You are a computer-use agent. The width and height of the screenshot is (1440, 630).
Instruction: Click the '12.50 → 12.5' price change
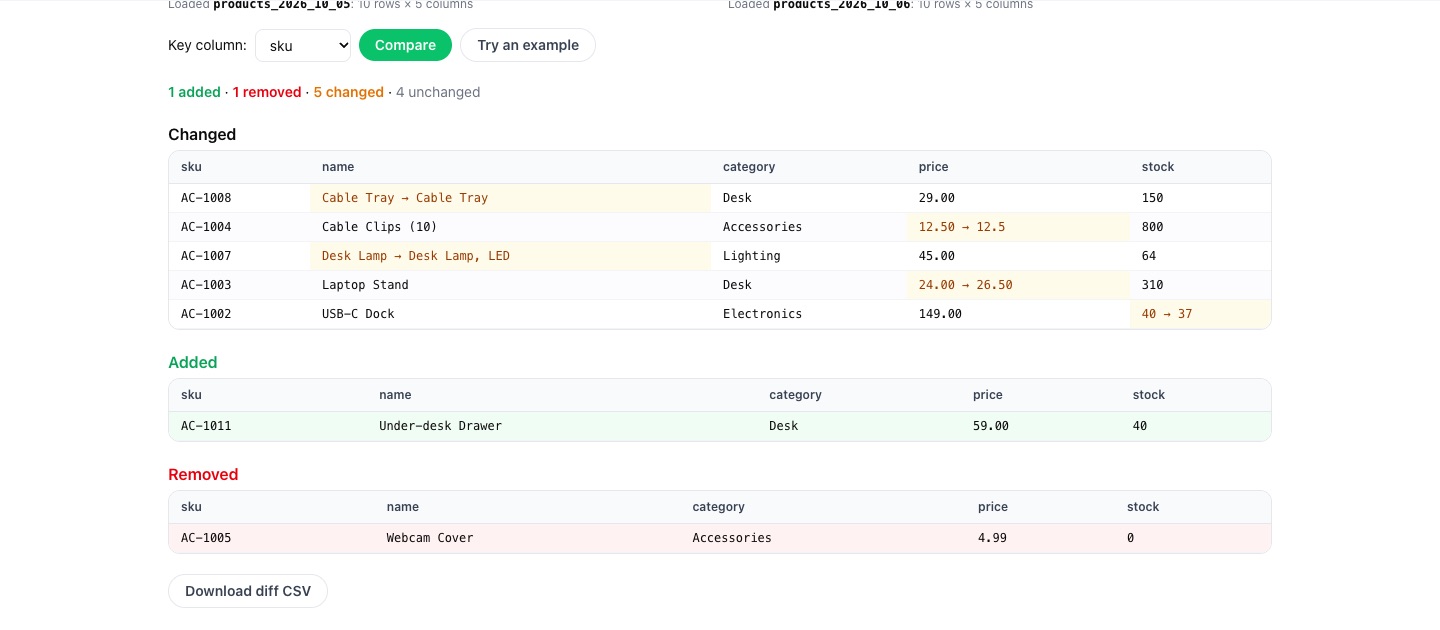[x=1018, y=227]
